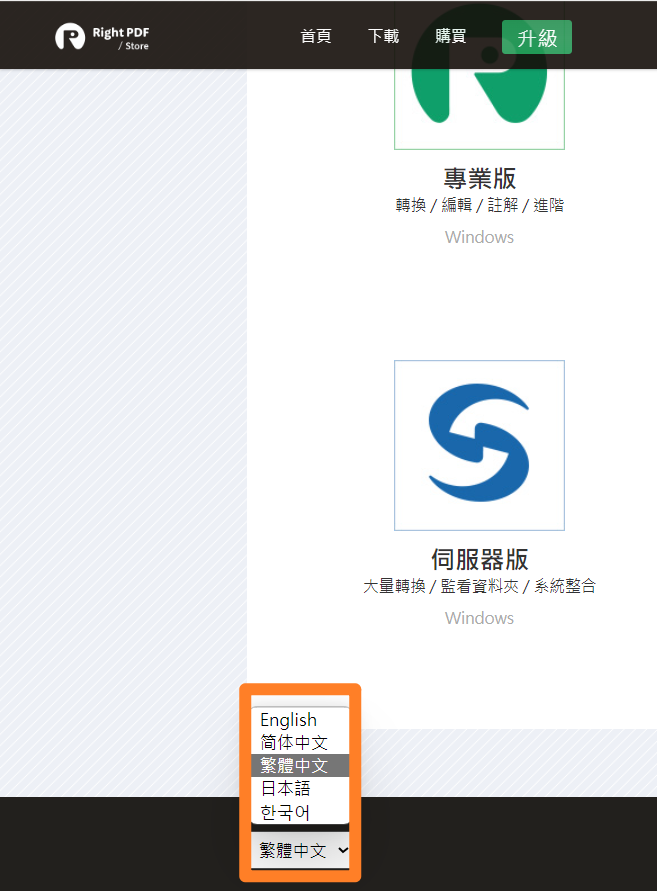Open the 首頁 home page link
The image size is (657, 891).
316,36
